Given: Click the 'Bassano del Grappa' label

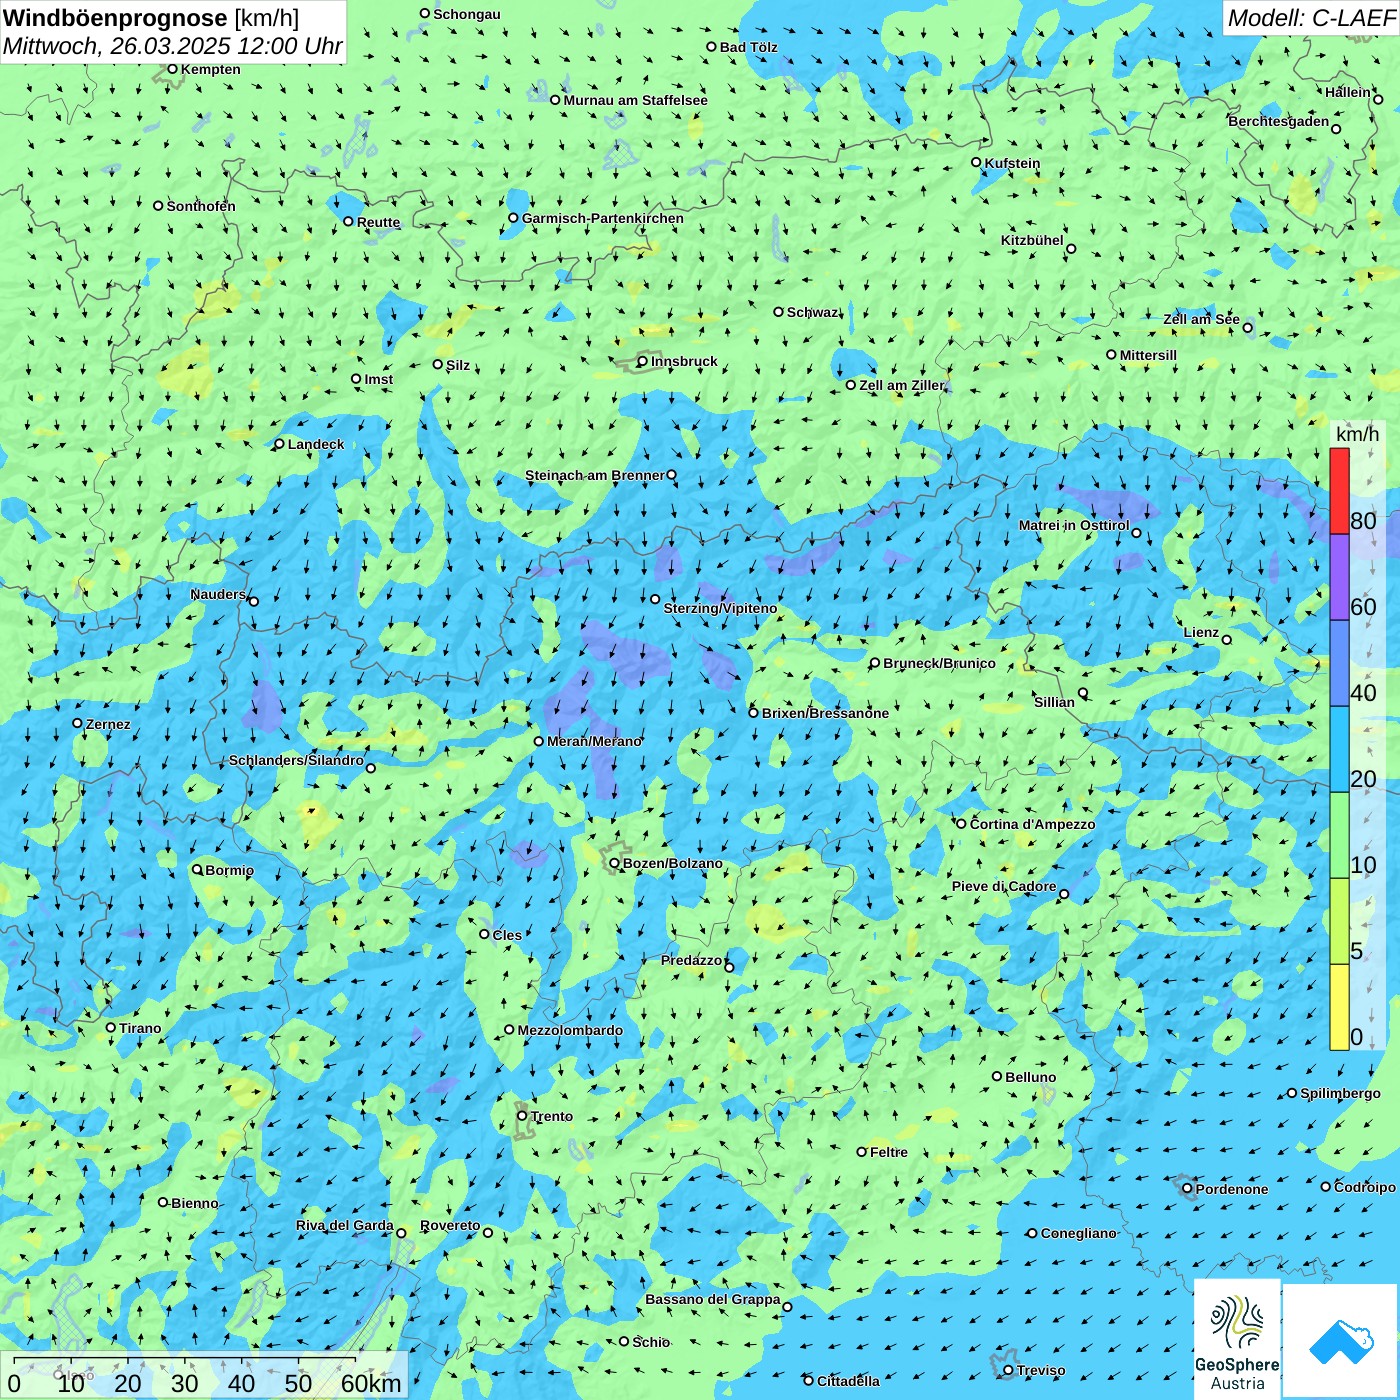Looking at the screenshot, I should [713, 1299].
